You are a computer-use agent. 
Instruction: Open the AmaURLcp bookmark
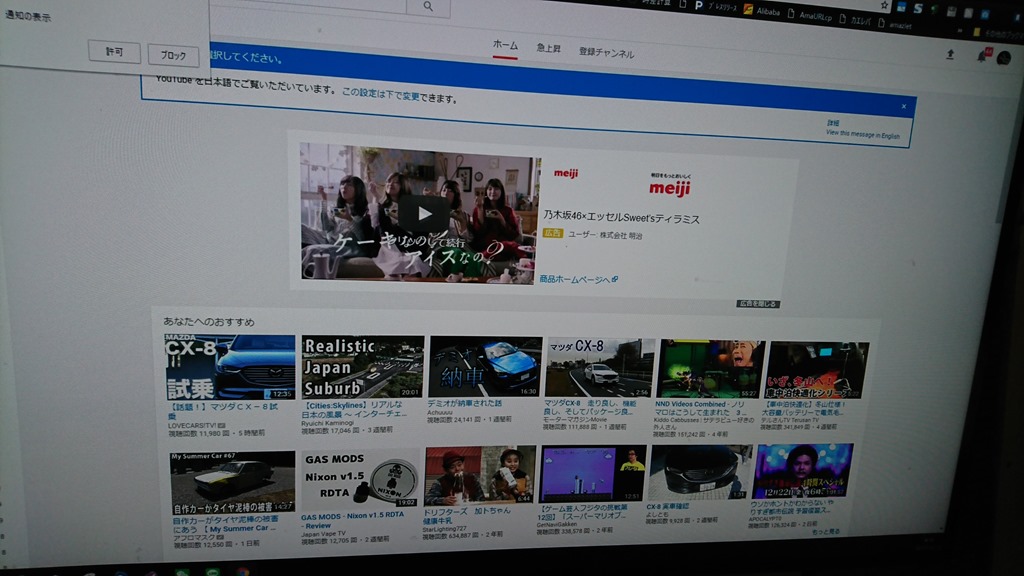[x=810, y=15]
